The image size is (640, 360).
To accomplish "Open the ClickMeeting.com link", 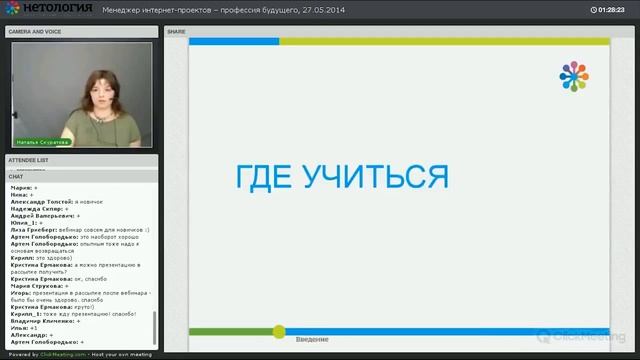I will click(63, 355).
